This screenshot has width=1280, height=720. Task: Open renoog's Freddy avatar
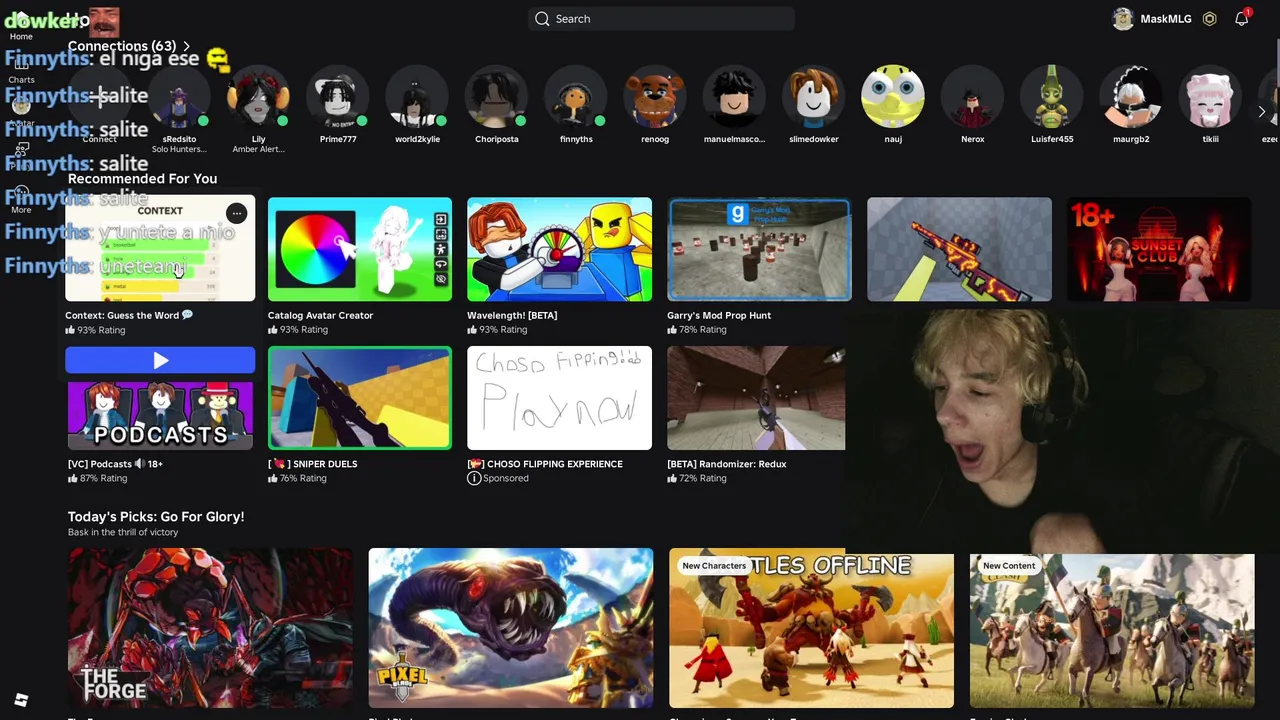655,96
